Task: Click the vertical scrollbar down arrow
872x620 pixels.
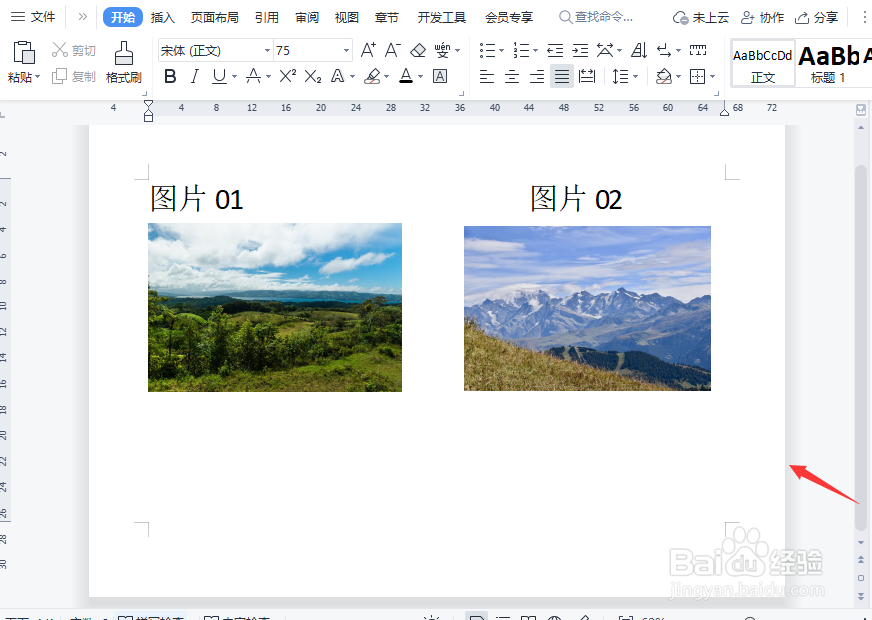Action: click(861, 542)
